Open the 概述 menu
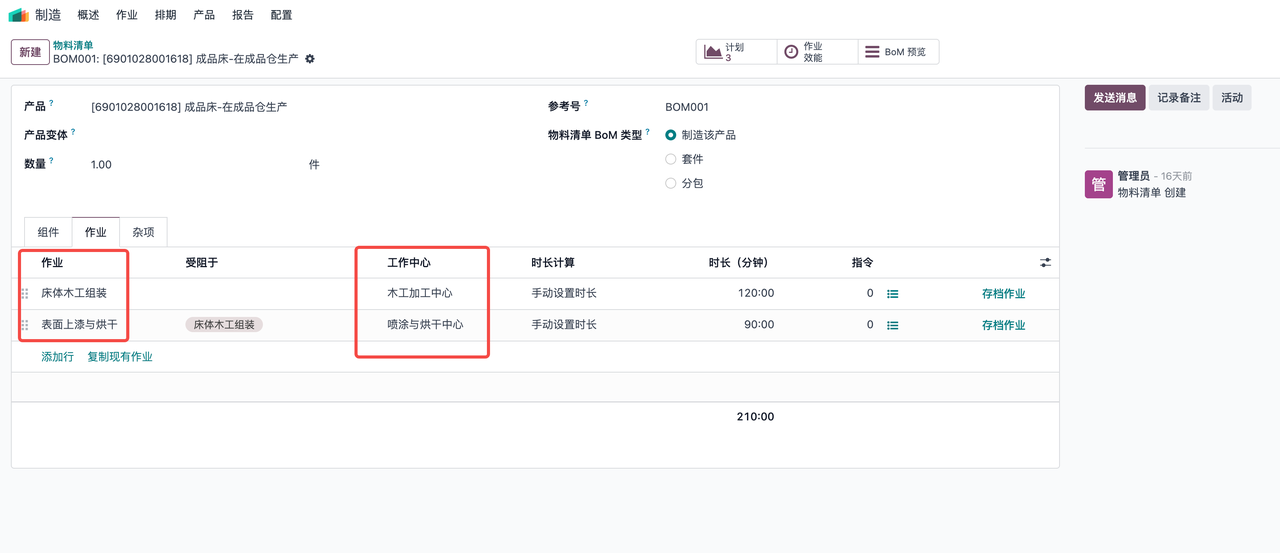This screenshot has height=553, width=1280. tap(88, 15)
